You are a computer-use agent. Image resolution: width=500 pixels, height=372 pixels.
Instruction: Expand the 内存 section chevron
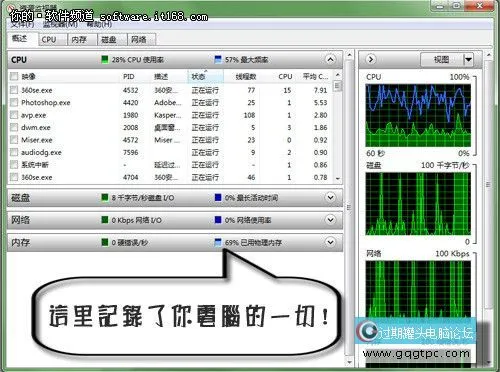(330, 242)
